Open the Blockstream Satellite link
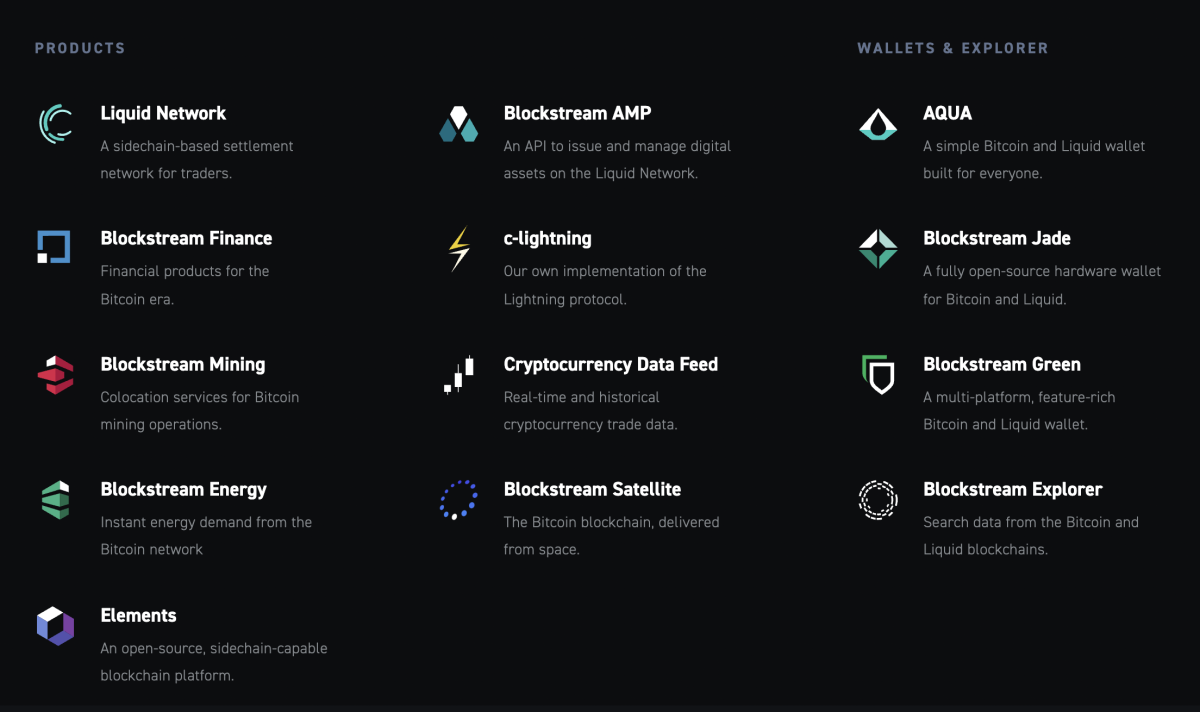The width and height of the screenshot is (1200, 712). tap(592, 489)
